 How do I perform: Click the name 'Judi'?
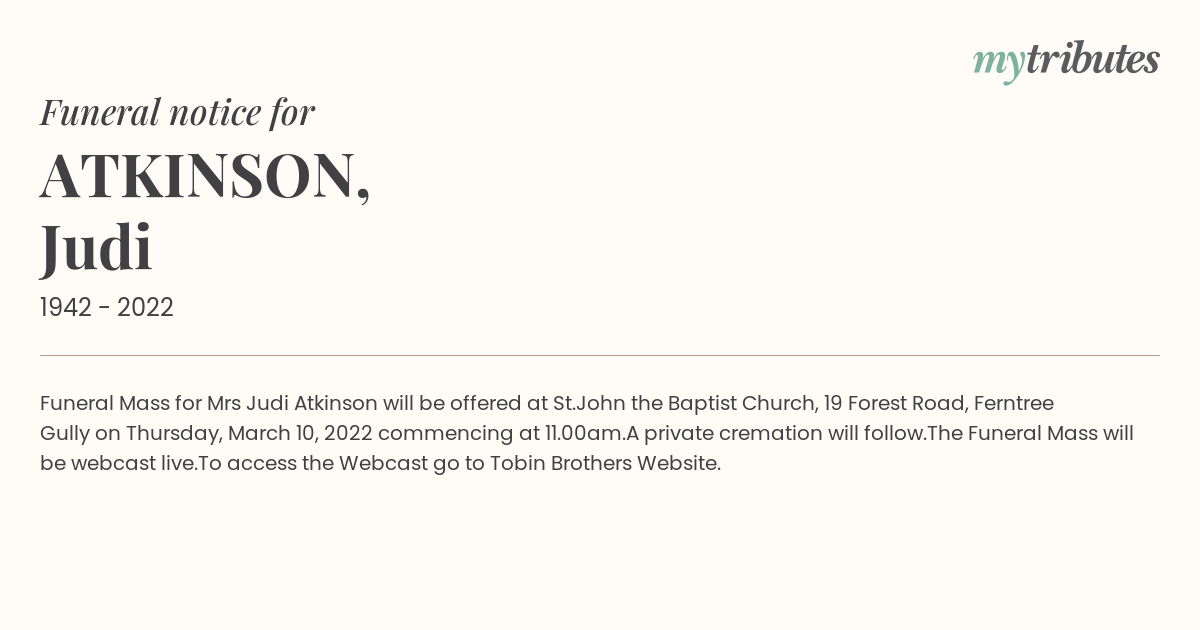(x=96, y=247)
